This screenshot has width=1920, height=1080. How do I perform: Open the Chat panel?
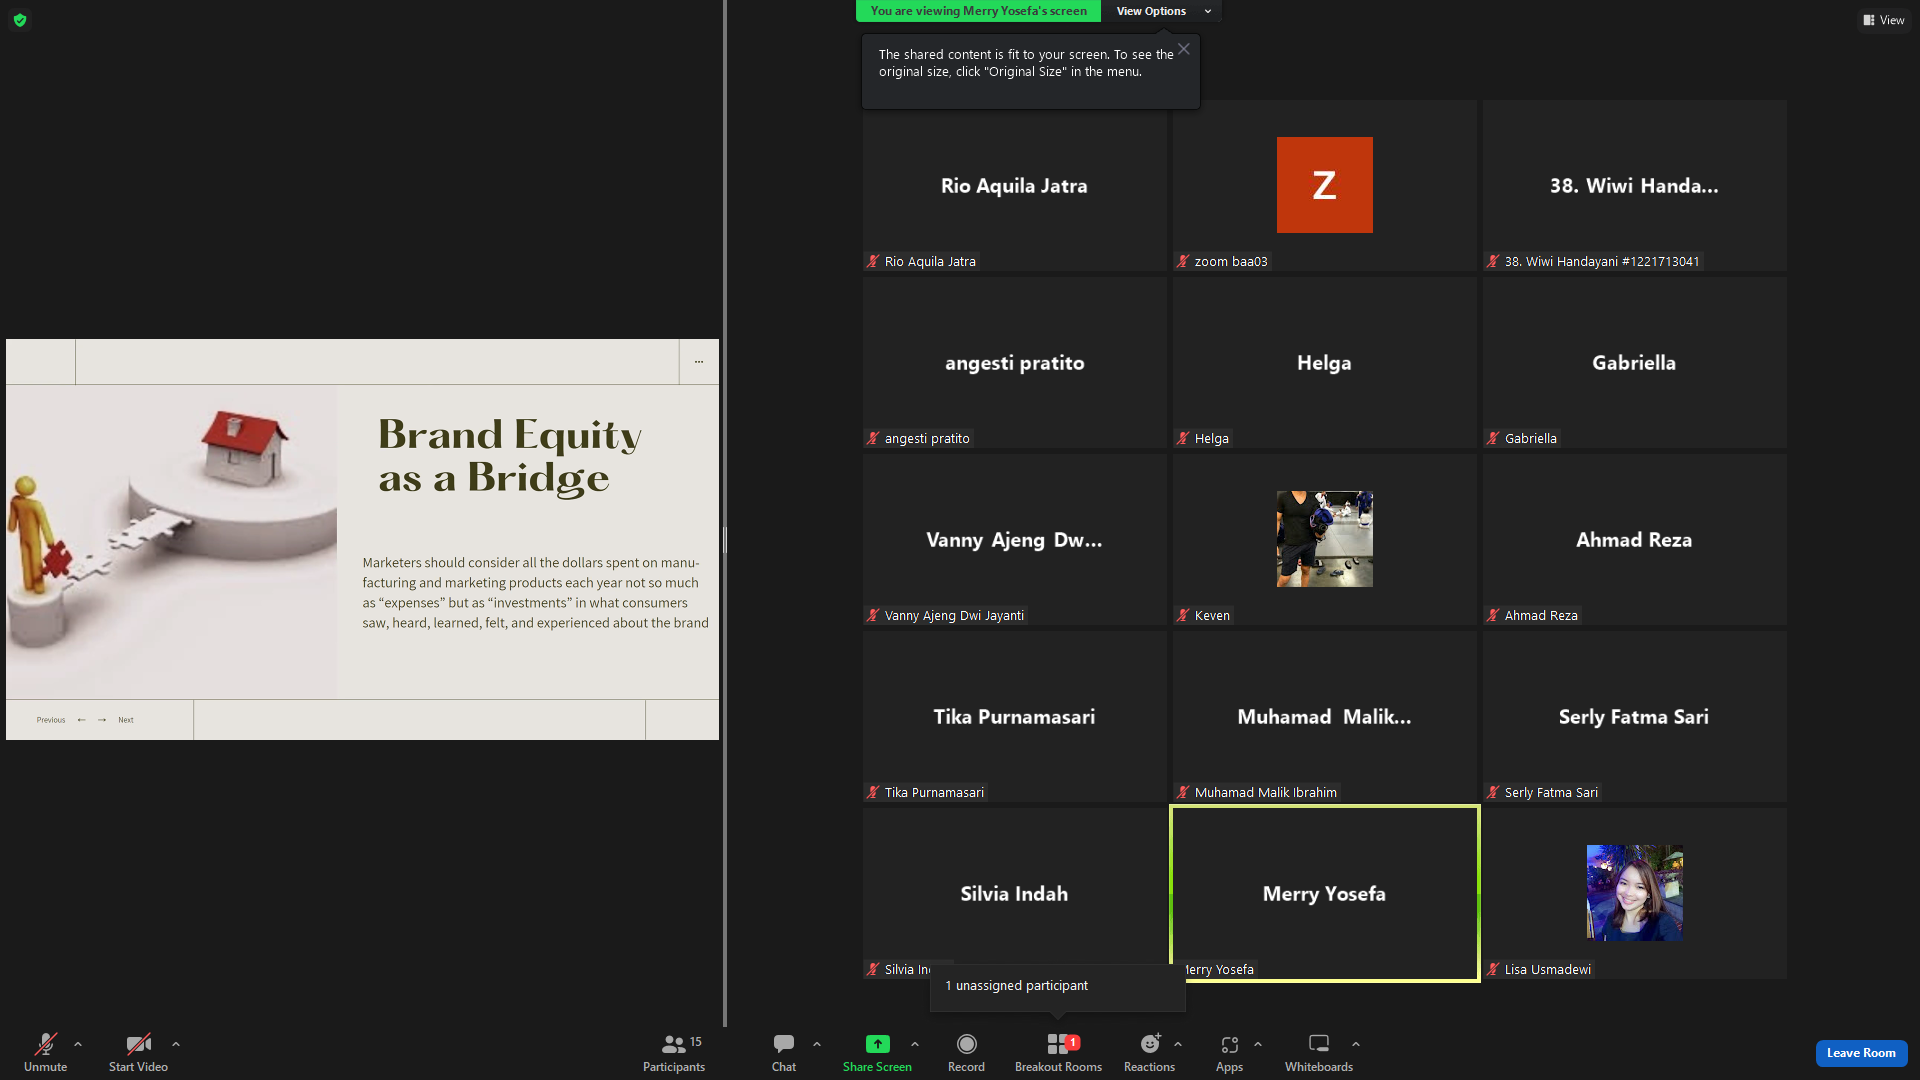pyautogui.click(x=784, y=1053)
